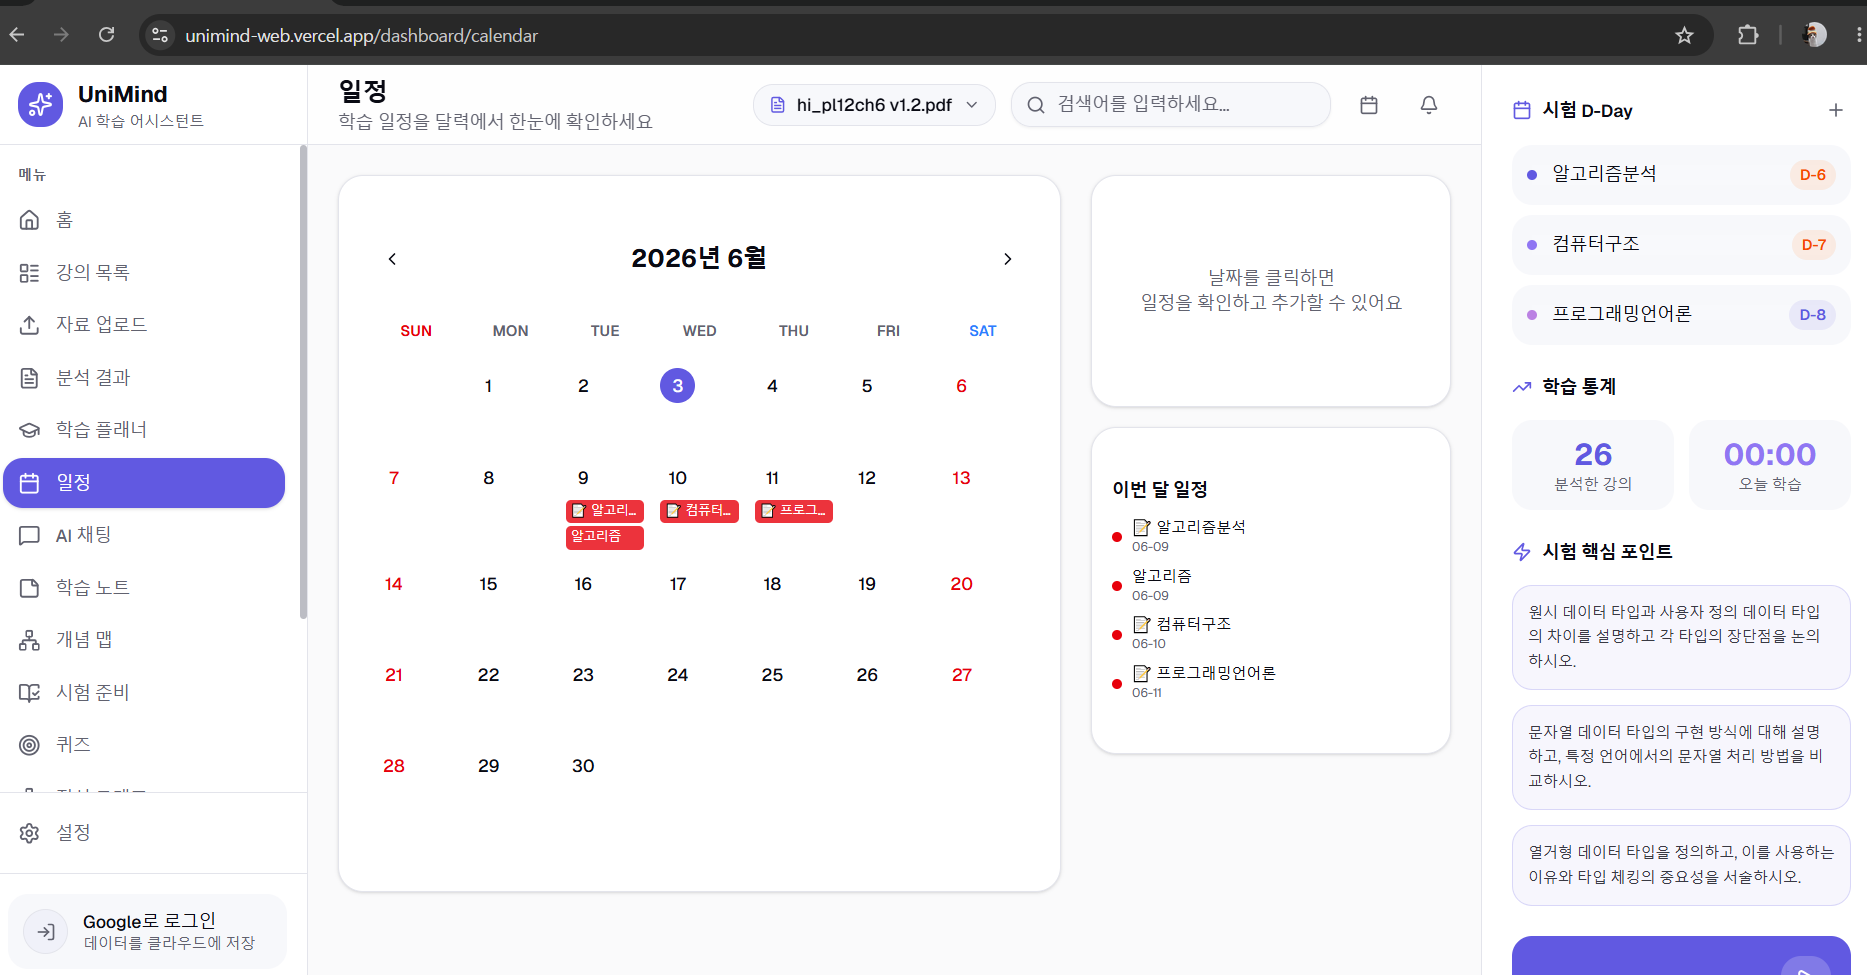
Task: Click the 퀴즈 target icon
Action: pyautogui.click(x=30, y=745)
